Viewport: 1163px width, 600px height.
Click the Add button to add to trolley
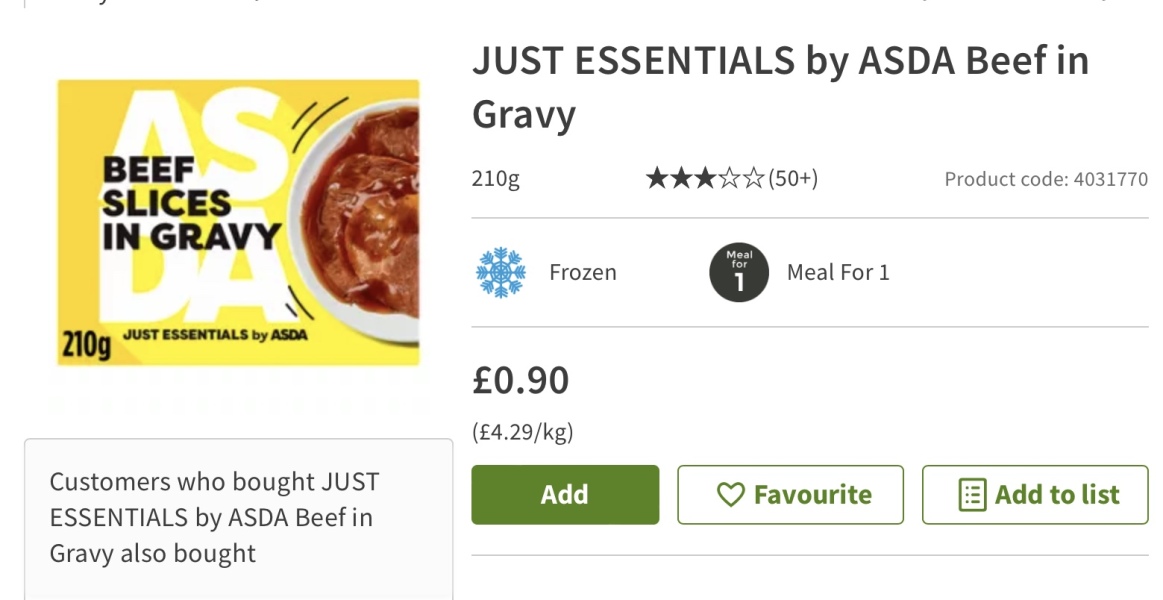coord(565,494)
